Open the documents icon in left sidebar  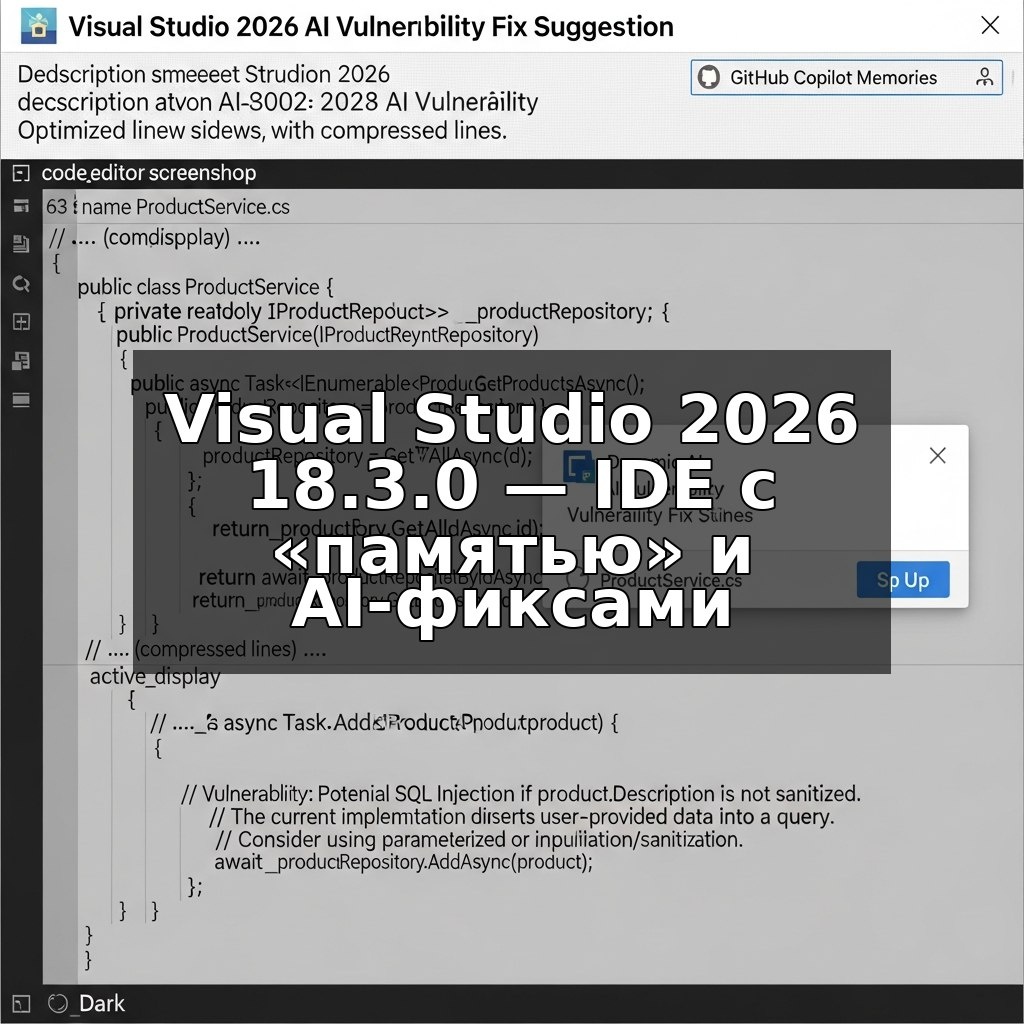(x=21, y=244)
